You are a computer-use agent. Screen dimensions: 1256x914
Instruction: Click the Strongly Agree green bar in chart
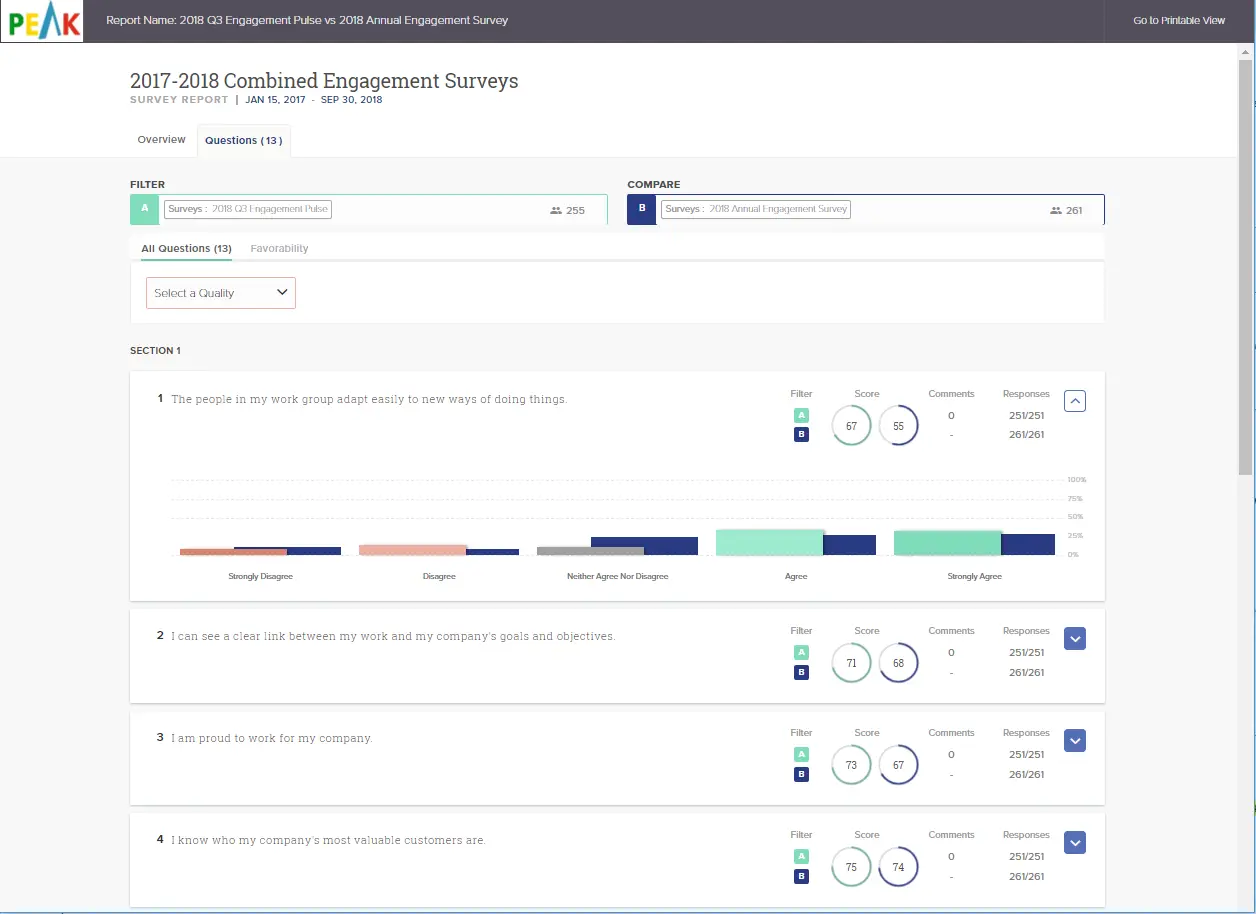click(947, 543)
